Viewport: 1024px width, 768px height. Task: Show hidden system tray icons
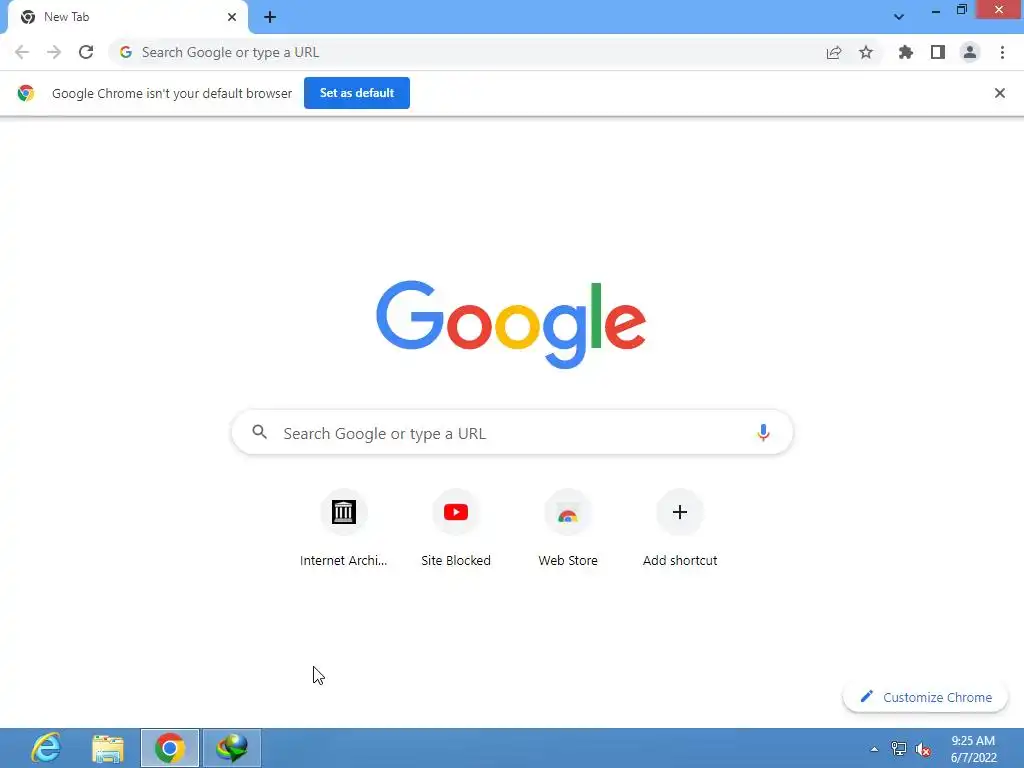tap(874, 749)
